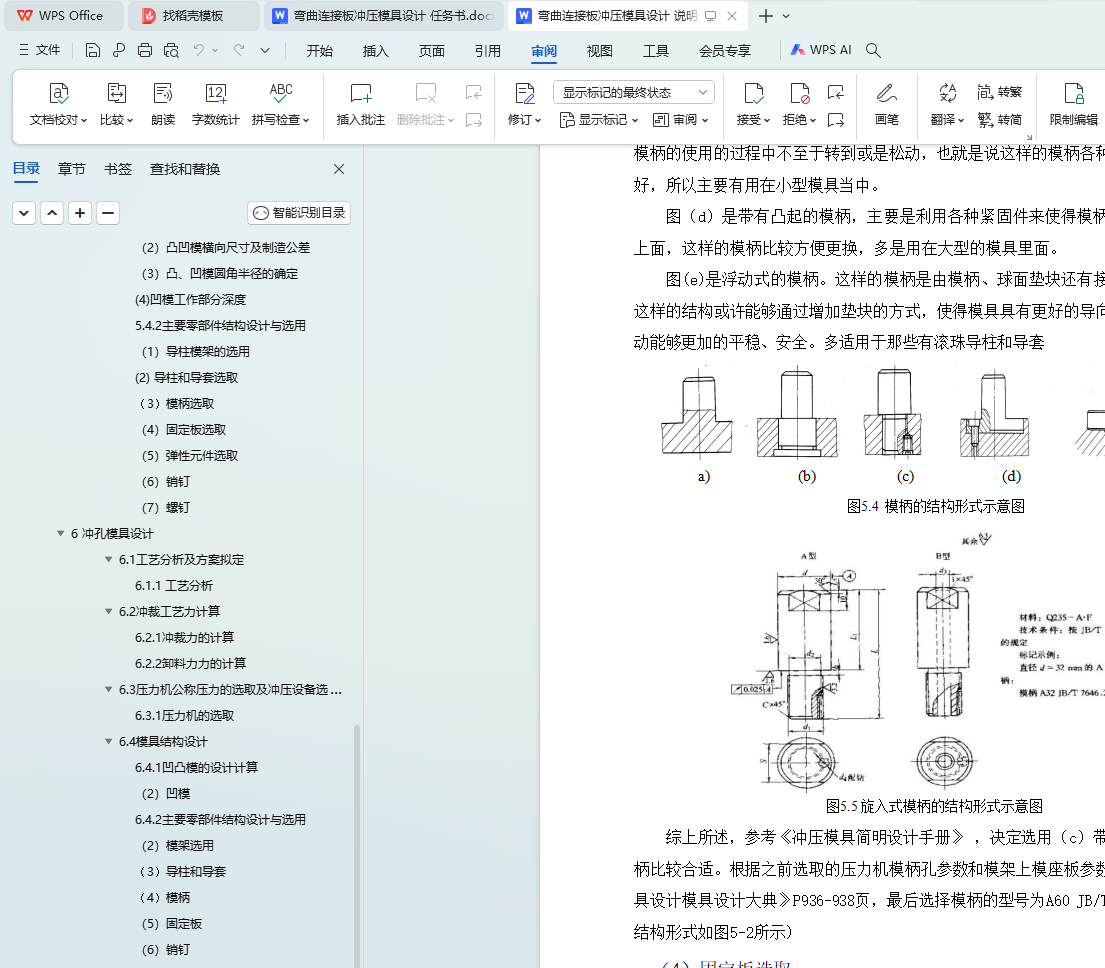The width and height of the screenshot is (1105, 968).
Task: Switch to 工具 ribbon tab
Action: [x=656, y=51]
